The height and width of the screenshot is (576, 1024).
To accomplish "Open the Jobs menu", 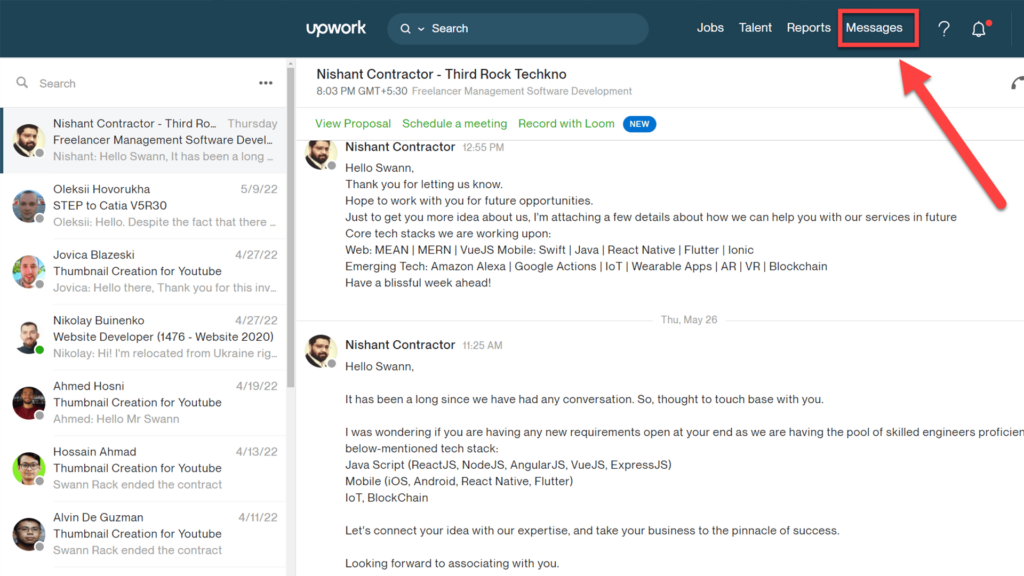I will point(710,27).
